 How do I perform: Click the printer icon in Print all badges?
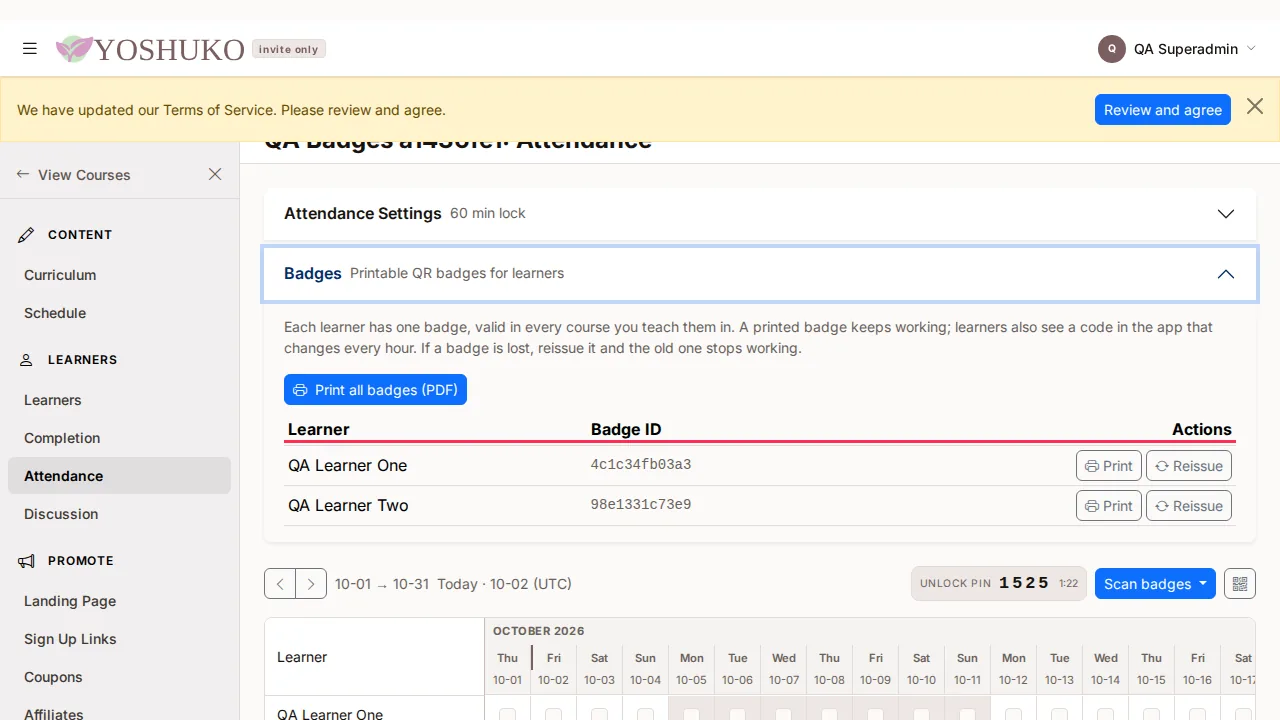click(x=300, y=390)
